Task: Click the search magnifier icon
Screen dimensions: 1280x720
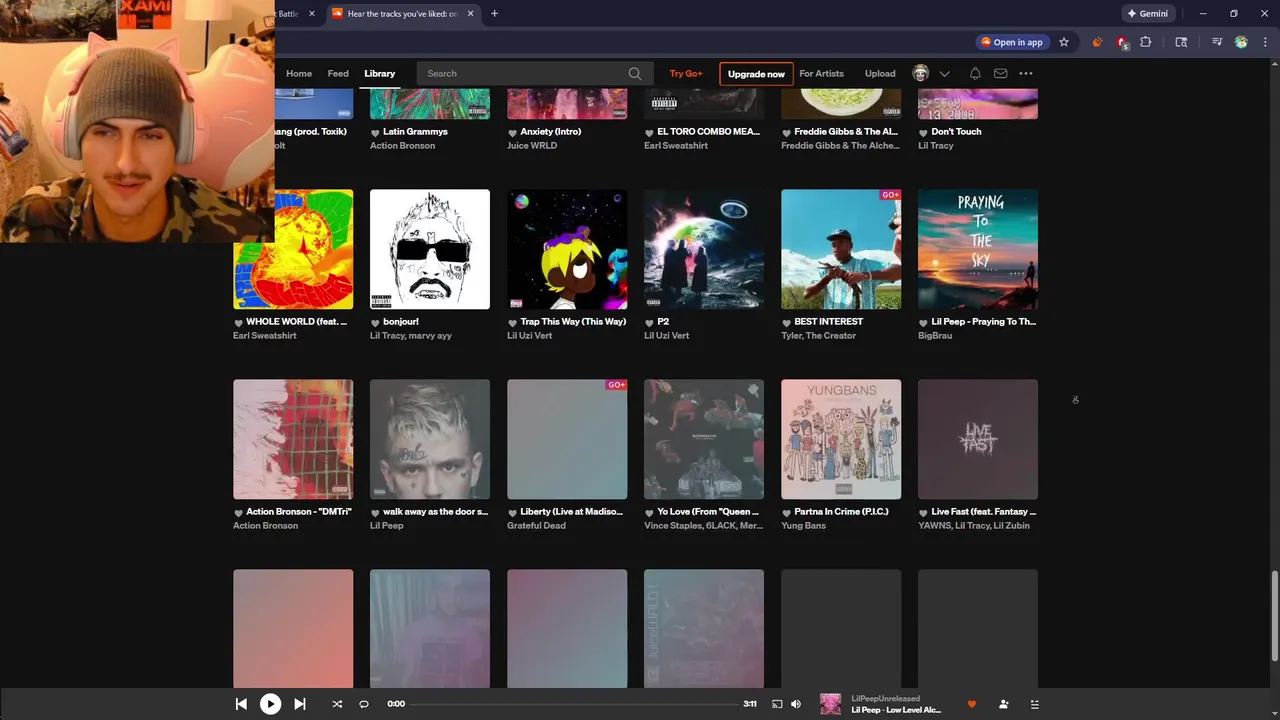Action: pyautogui.click(x=635, y=73)
